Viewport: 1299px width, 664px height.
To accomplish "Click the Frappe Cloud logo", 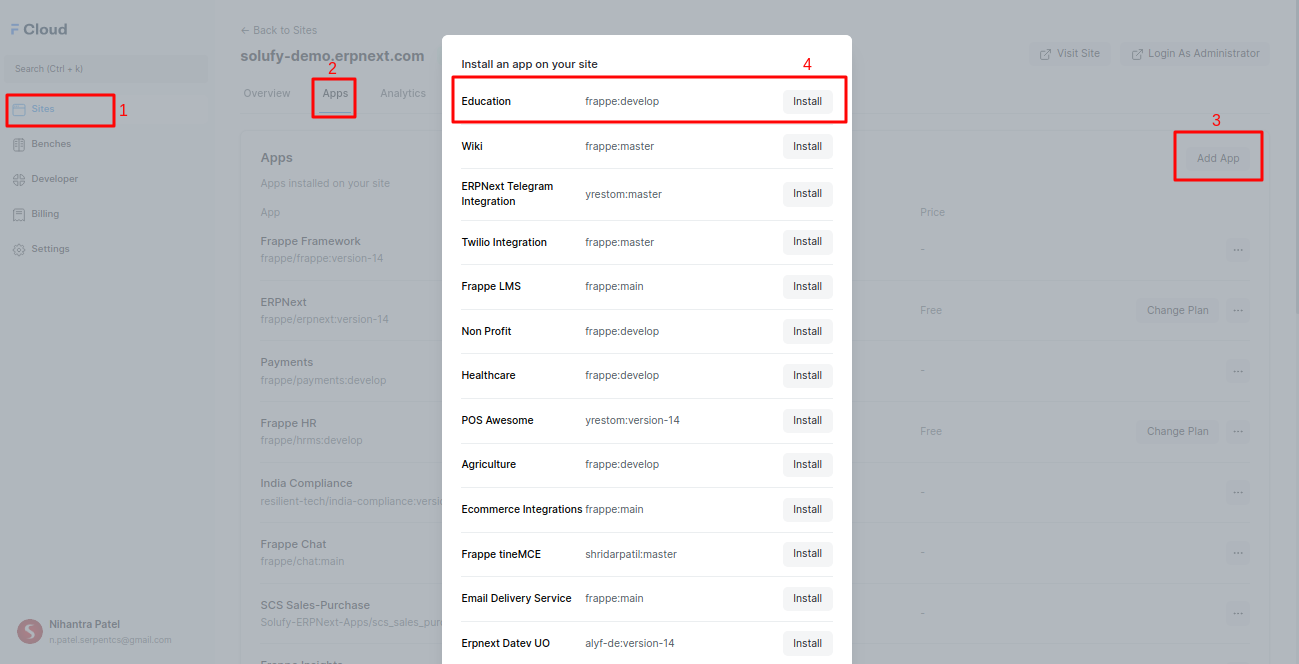I will (39, 30).
